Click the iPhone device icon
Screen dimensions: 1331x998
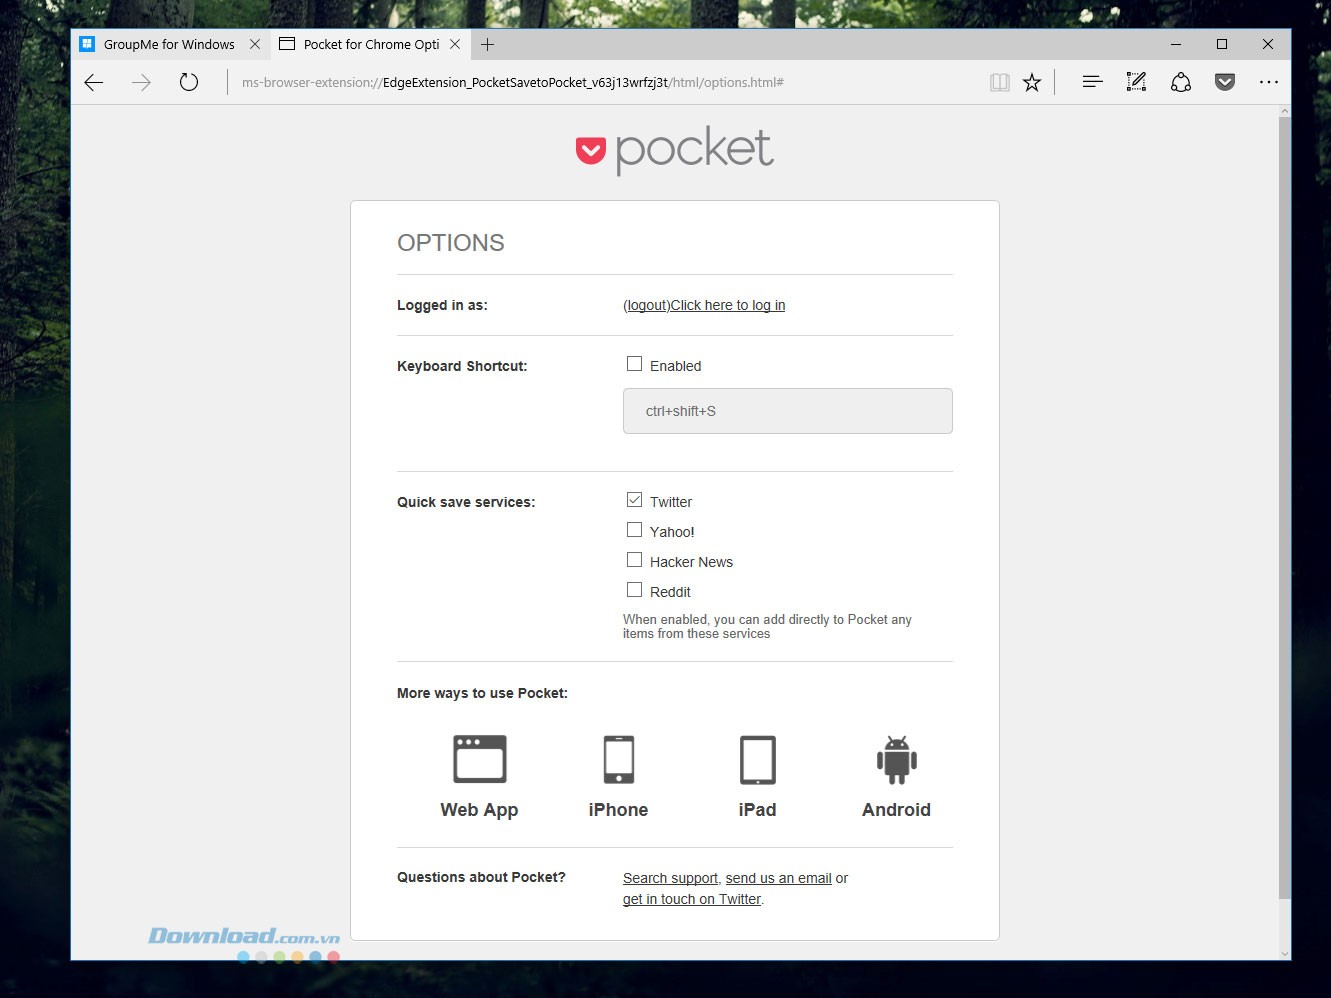(x=618, y=760)
